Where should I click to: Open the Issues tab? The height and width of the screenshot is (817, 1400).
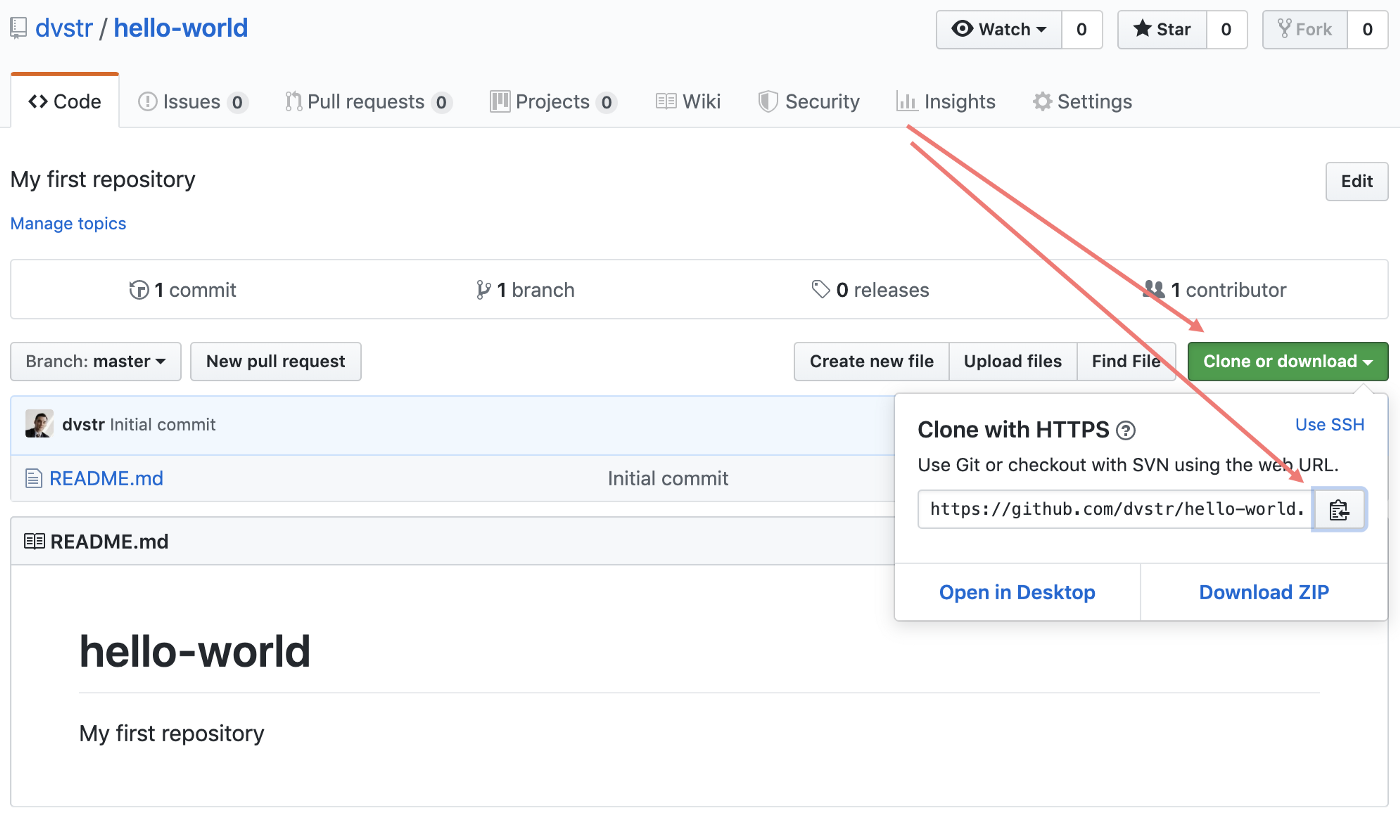(x=193, y=101)
